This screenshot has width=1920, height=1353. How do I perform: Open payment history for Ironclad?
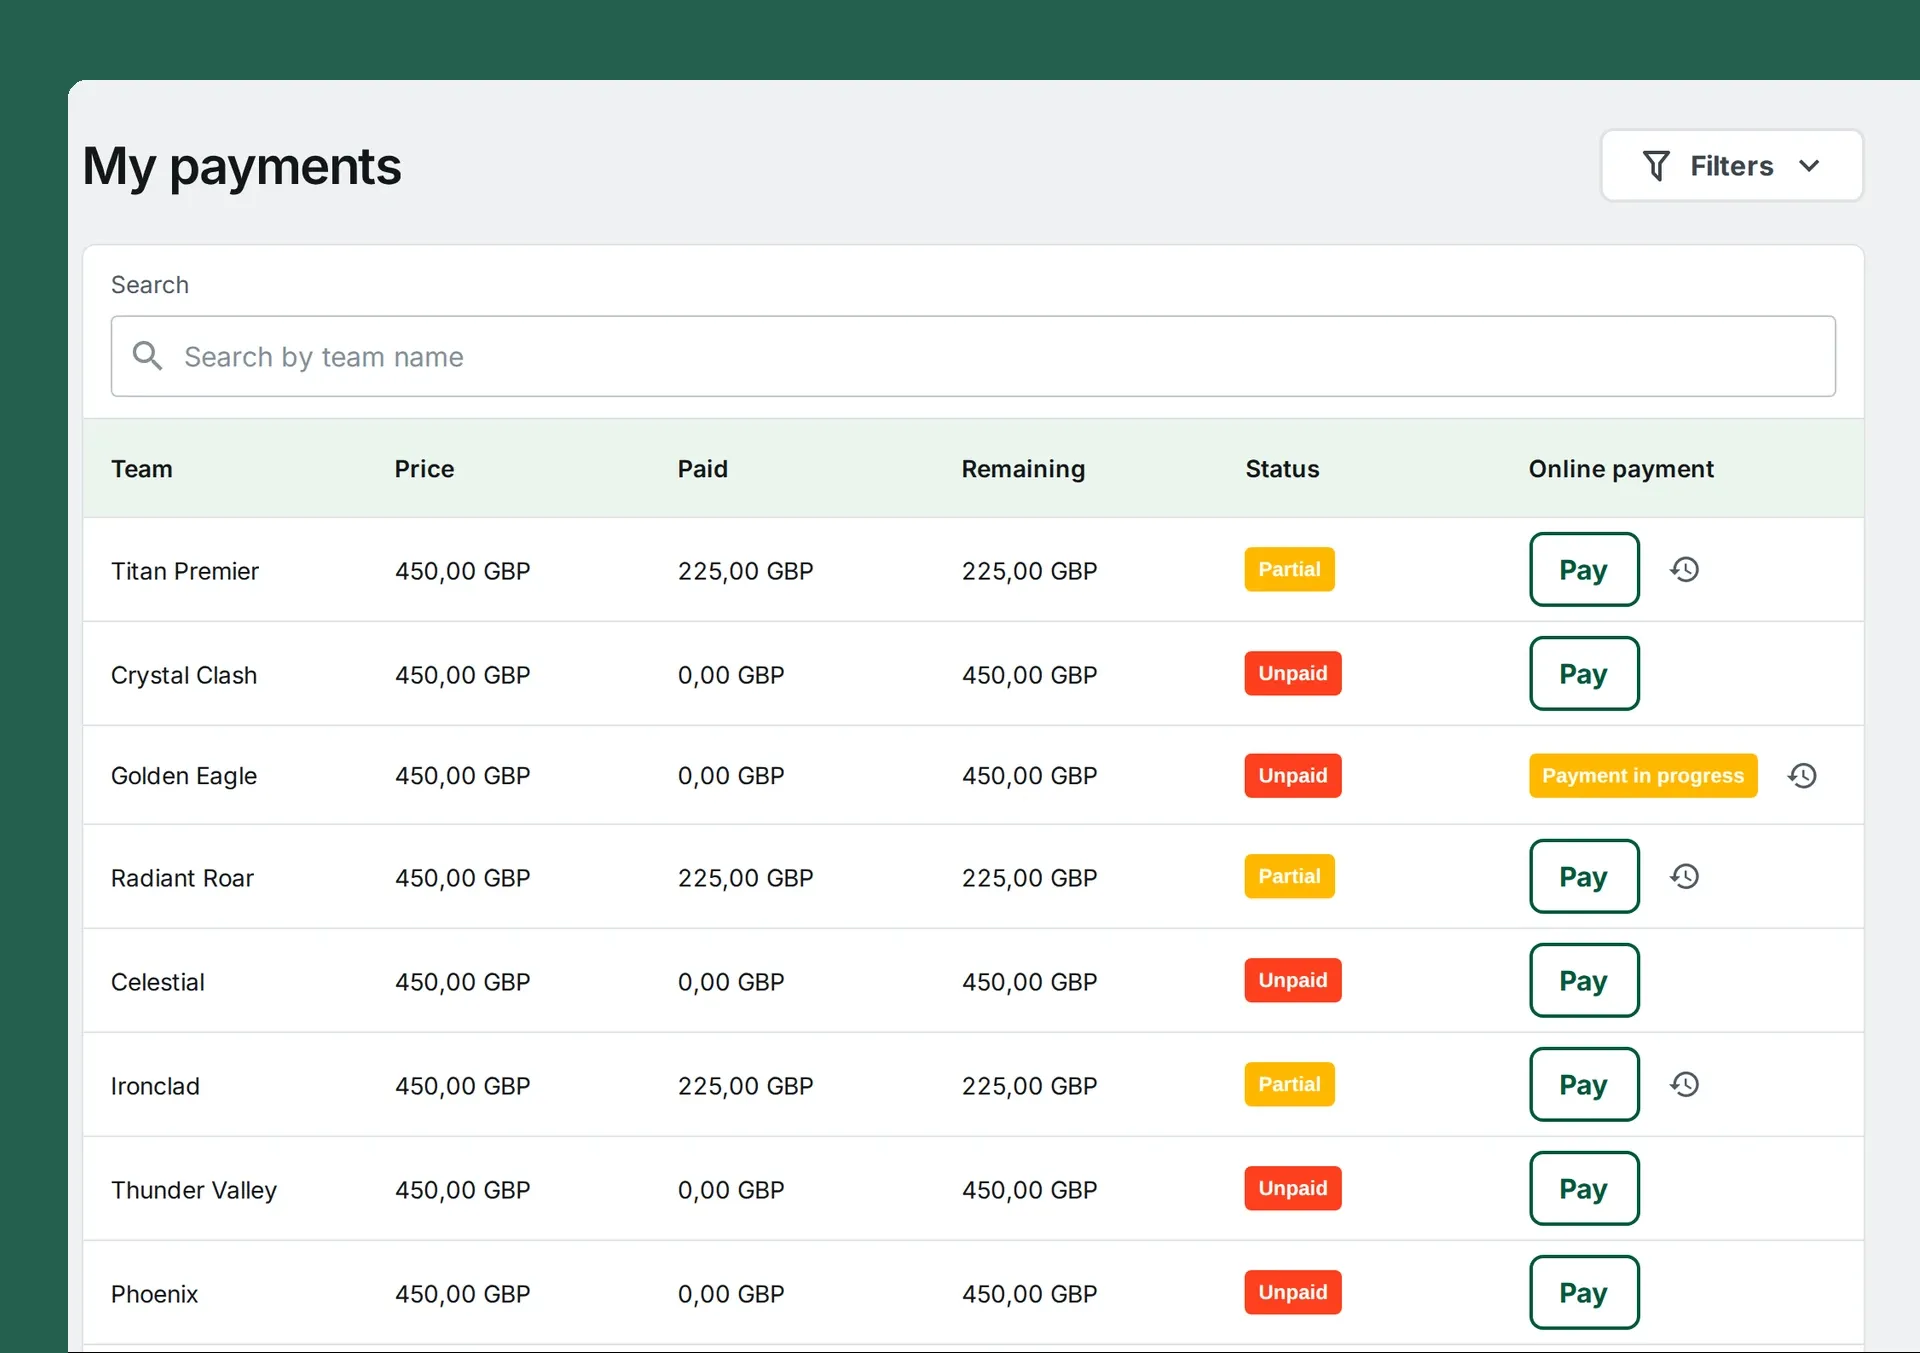[1685, 1085]
